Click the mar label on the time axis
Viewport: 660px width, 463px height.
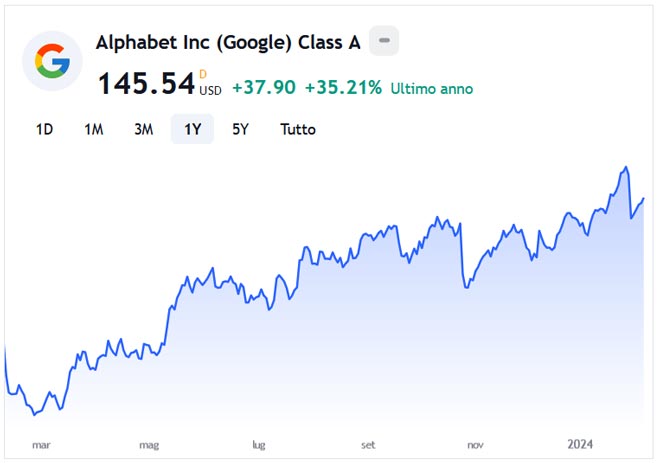40,444
